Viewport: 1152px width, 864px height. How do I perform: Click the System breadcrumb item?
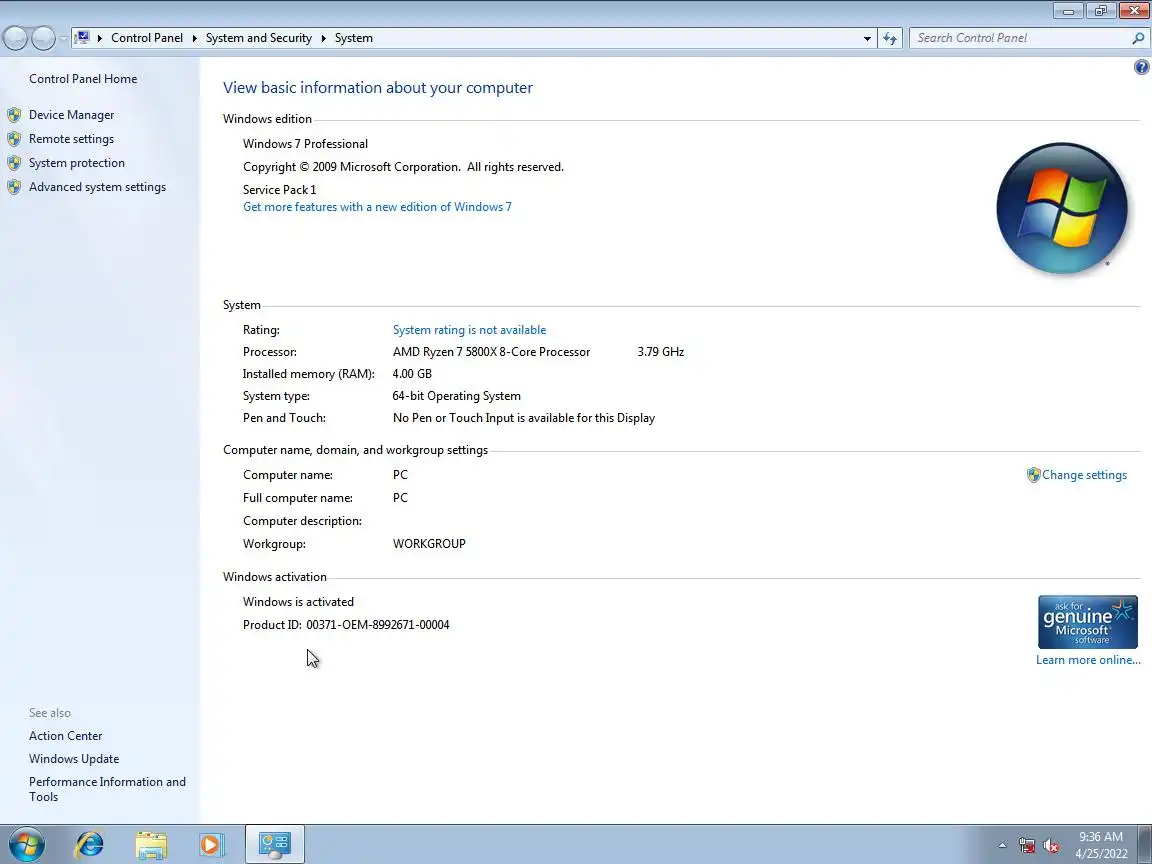(x=353, y=38)
